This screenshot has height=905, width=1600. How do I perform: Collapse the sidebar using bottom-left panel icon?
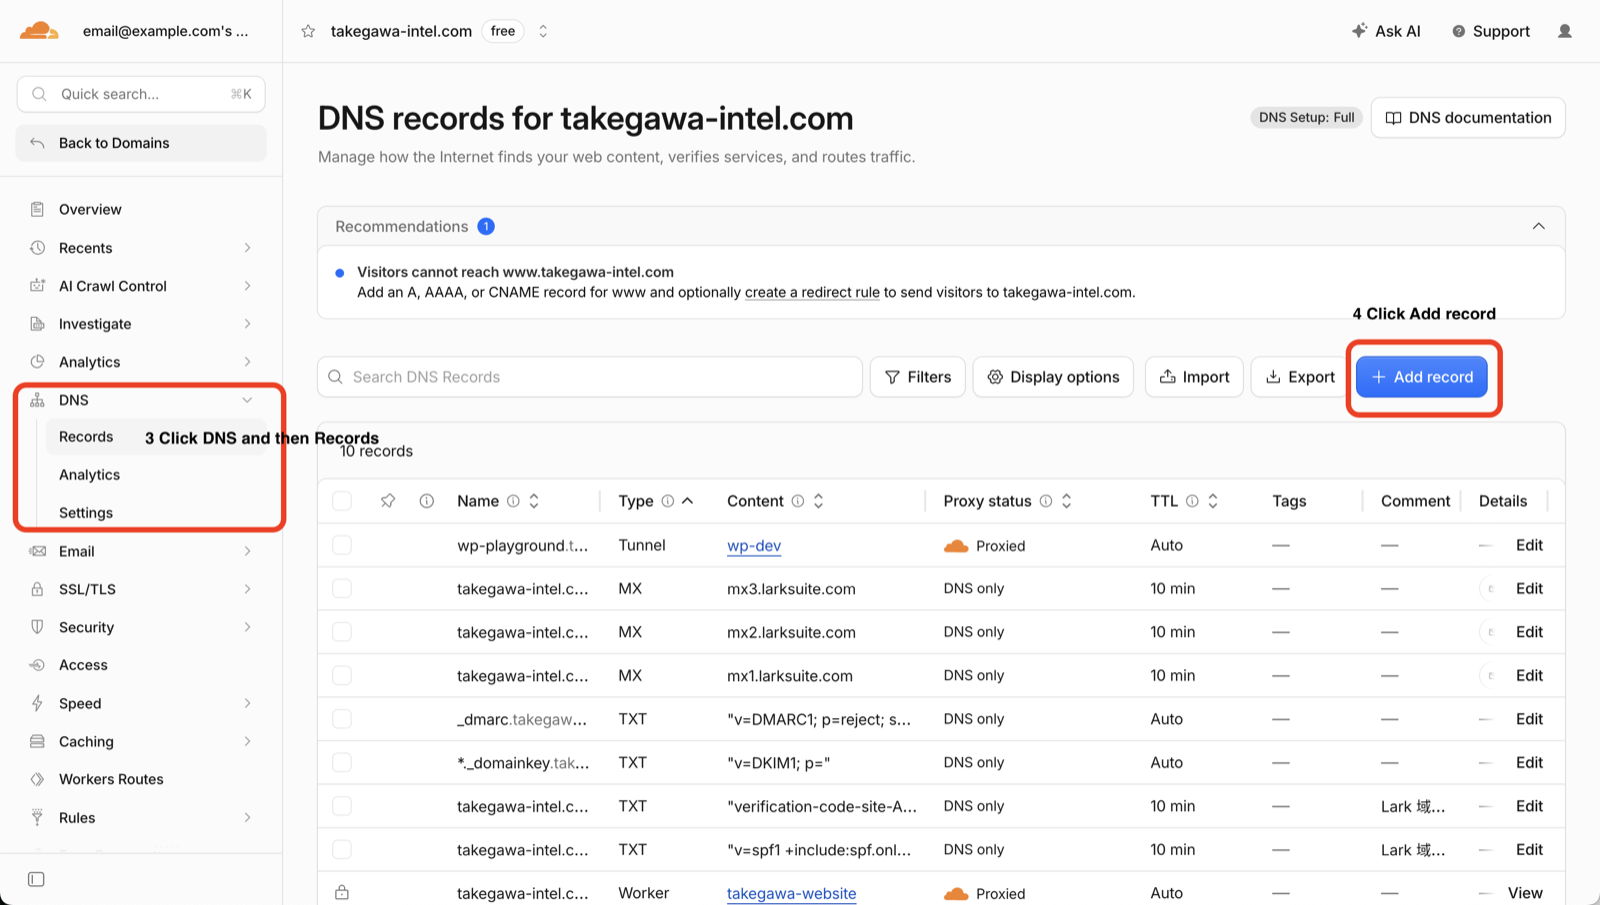36,879
